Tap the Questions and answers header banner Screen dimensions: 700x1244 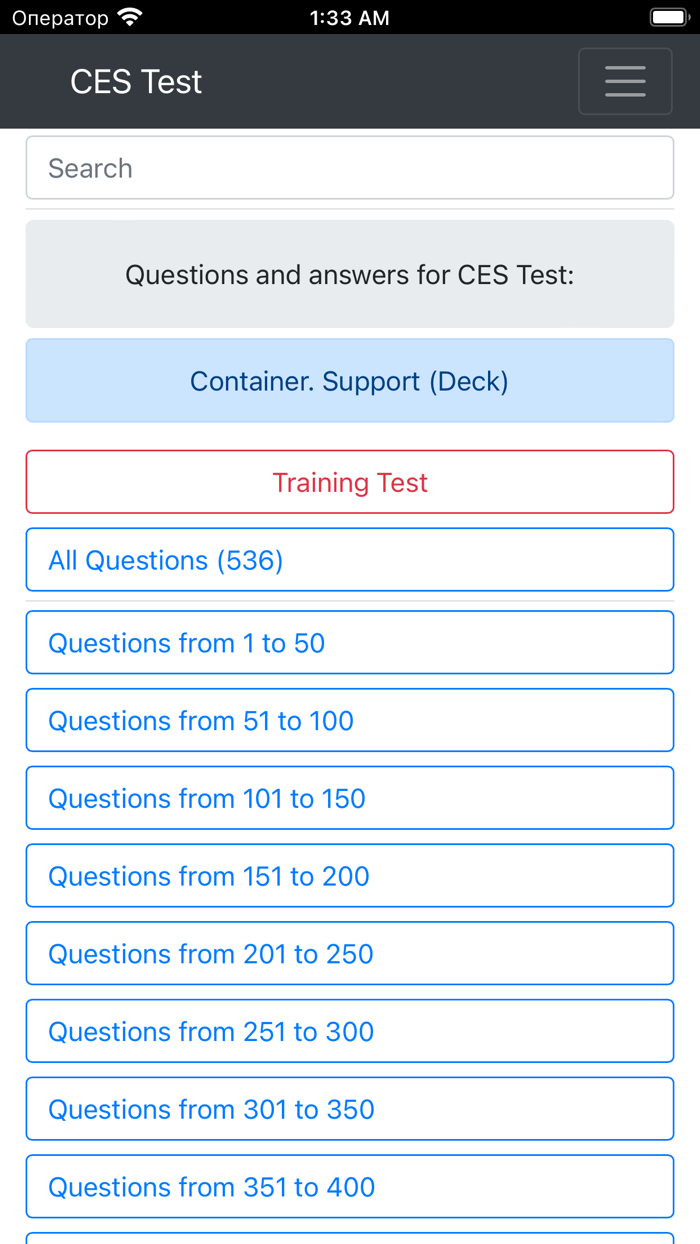click(x=349, y=274)
